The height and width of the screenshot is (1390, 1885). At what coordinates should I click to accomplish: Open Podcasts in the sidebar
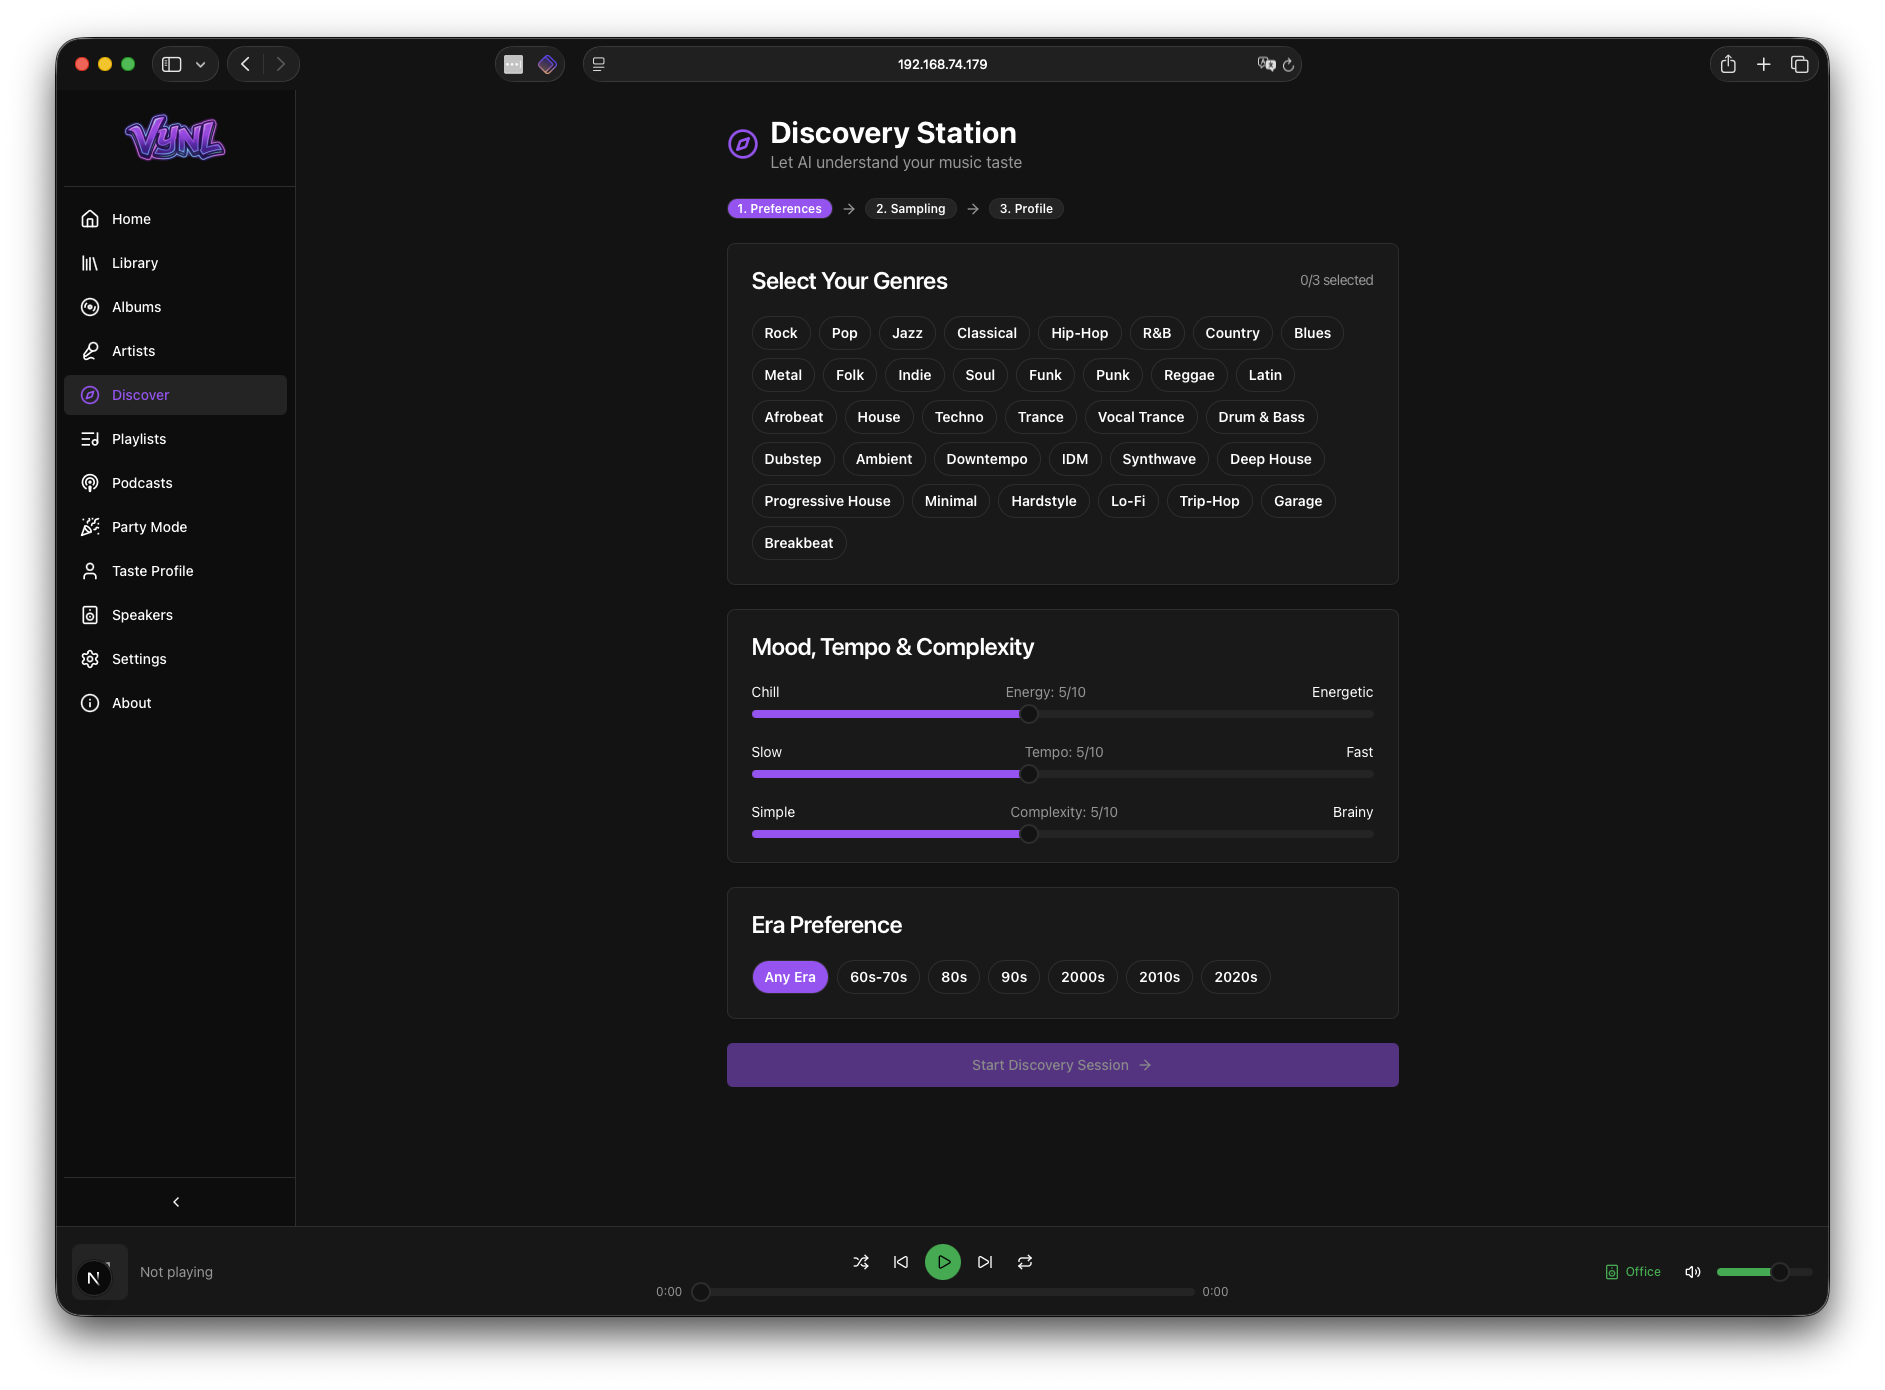[142, 483]
